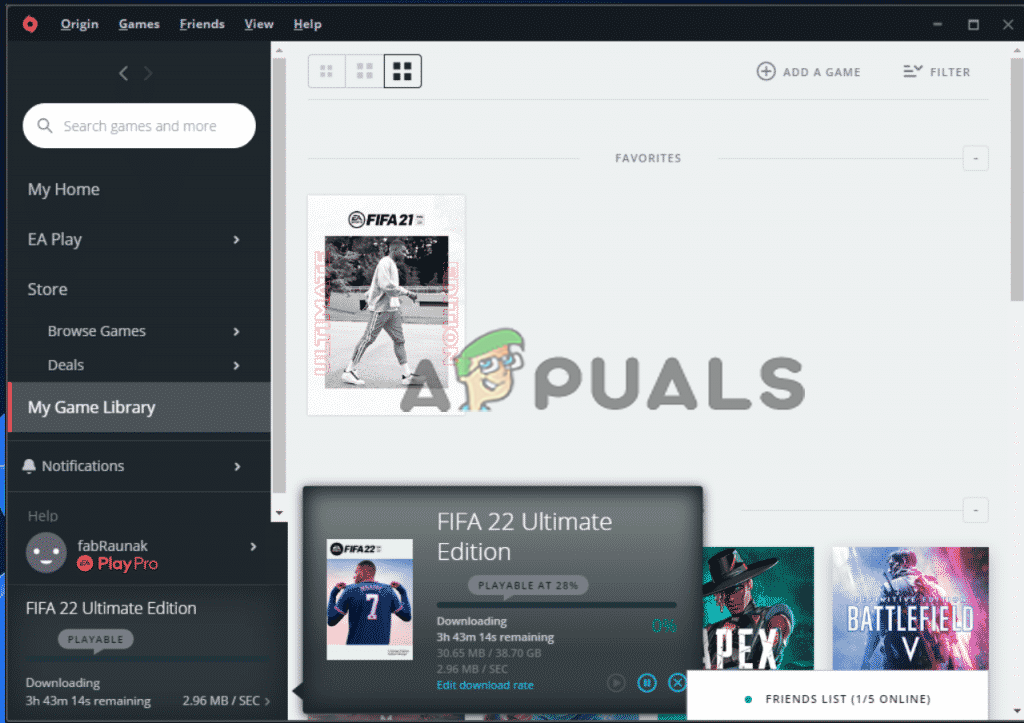This screenshot has width=1024, height=723.
Task: Expand the fabRaunak profile arrow
Action: (x=253, y=546)
